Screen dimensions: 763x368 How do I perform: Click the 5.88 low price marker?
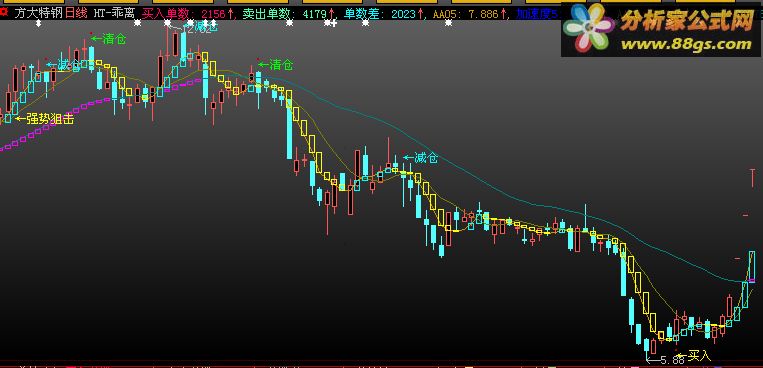tap(666, 360)
